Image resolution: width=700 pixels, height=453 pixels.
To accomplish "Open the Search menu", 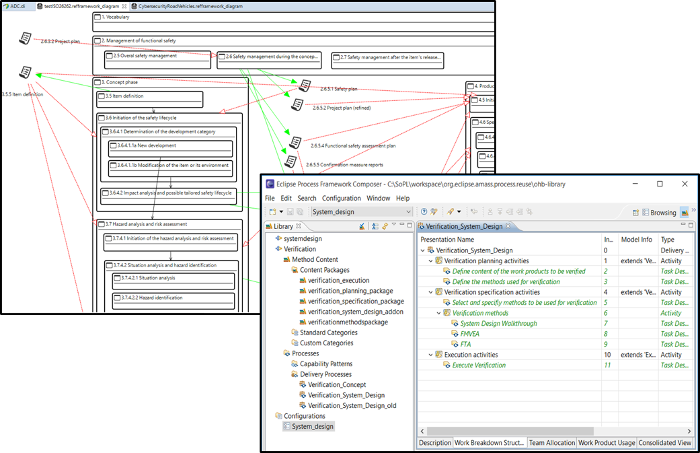I will coord(307,198).
